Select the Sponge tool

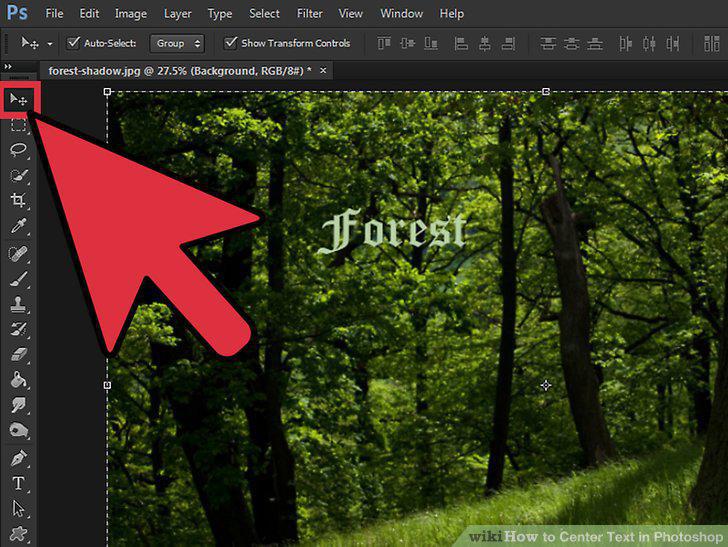(x=19, y=430)
